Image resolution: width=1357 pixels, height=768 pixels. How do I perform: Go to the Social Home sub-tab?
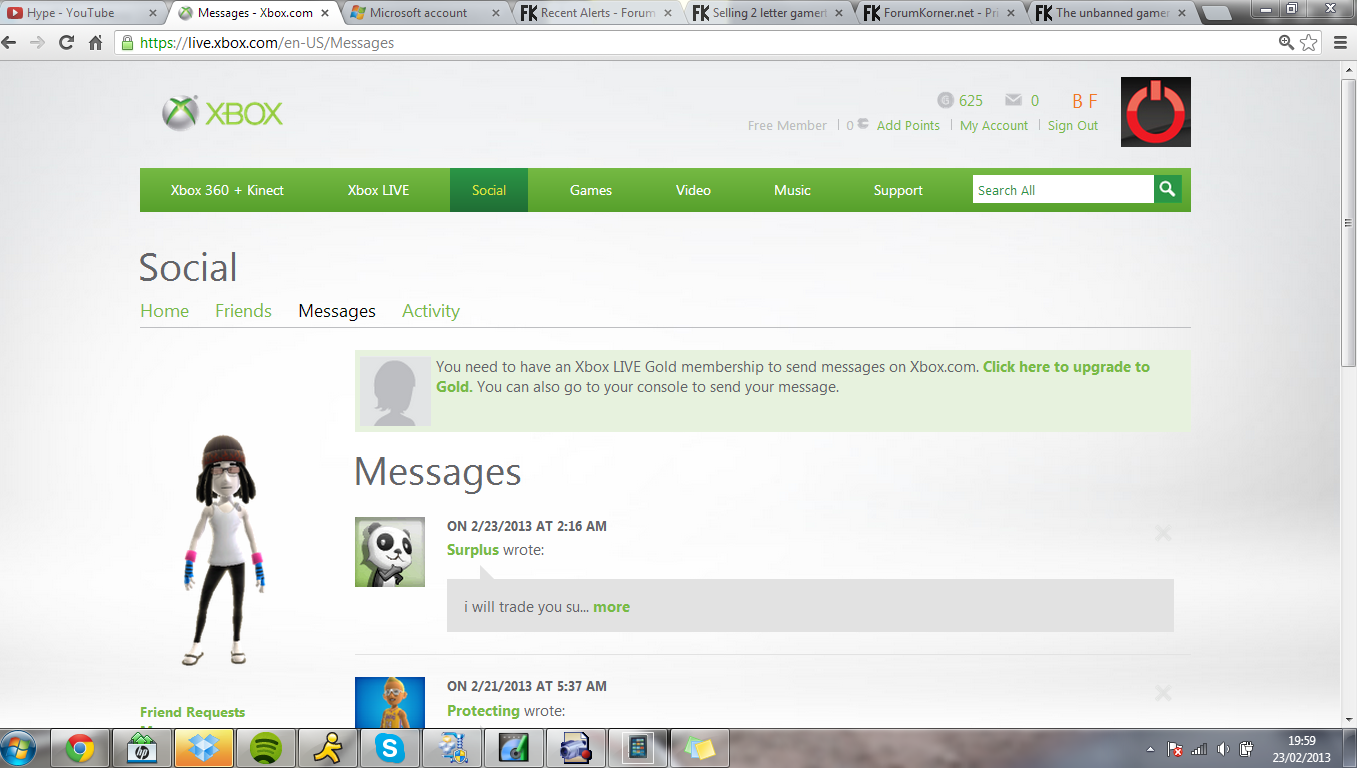(x=164, y=311)
